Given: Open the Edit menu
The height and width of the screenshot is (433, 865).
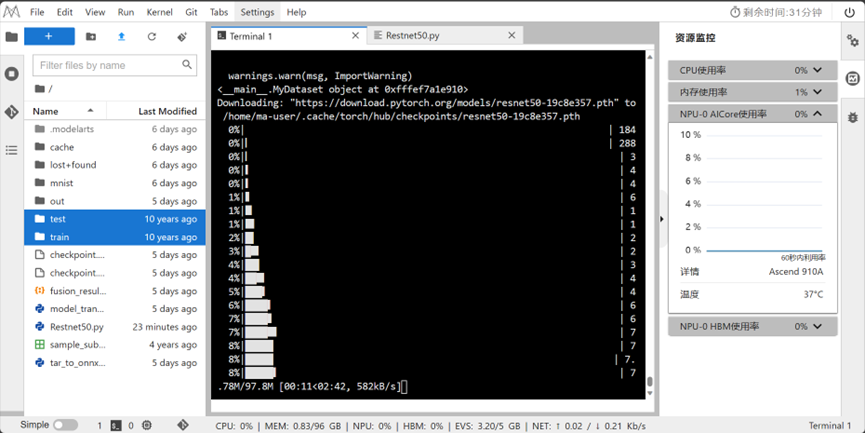Looking at the screenshot, I should pyautogui.click(x=65, y=12).
